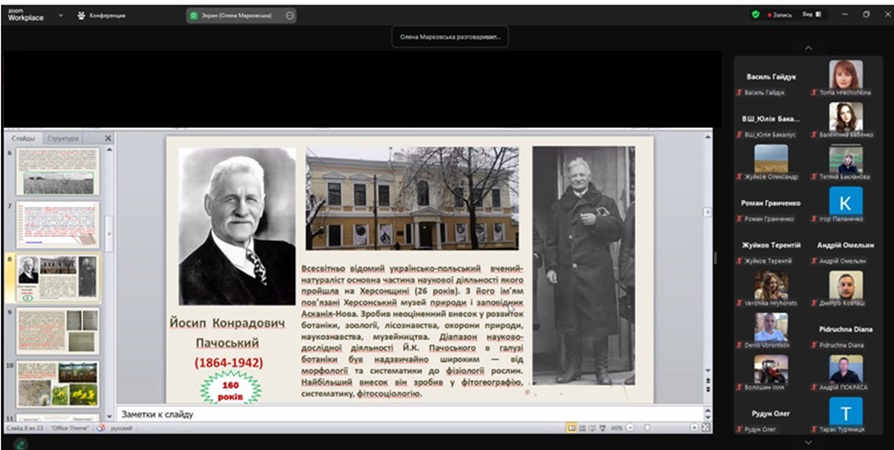Select slide 9 thumbnail
This screenshot has height=450, width=894.
point(57,331)
